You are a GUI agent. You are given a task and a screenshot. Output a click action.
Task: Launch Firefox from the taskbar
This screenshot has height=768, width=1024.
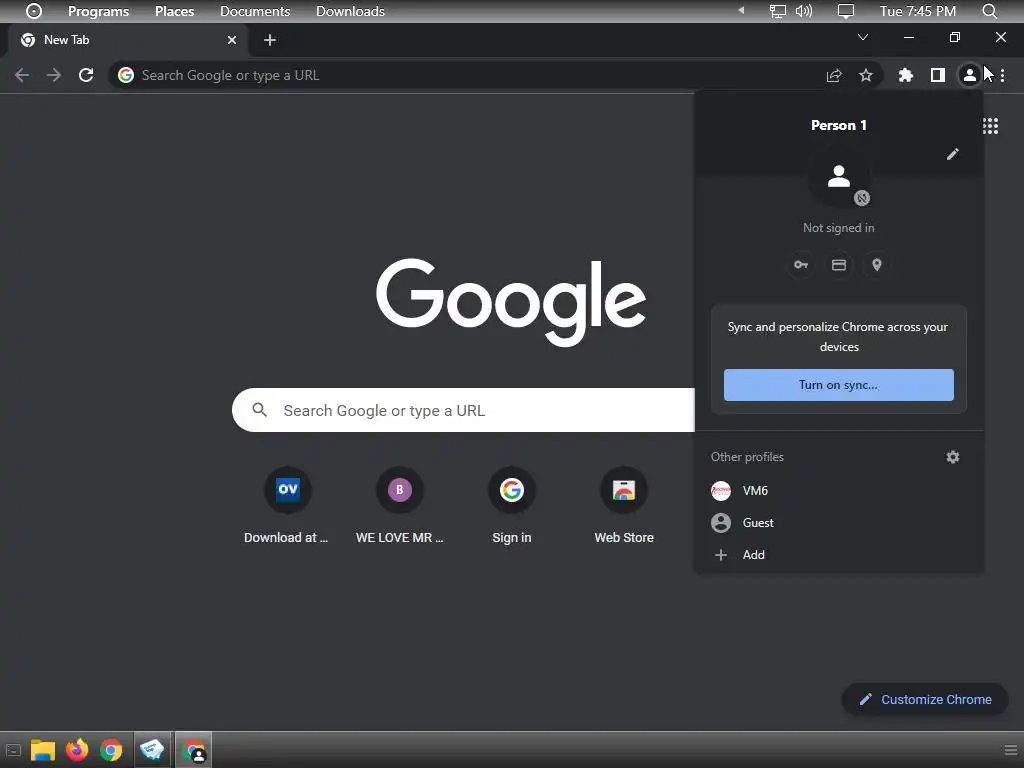point(77,750)
